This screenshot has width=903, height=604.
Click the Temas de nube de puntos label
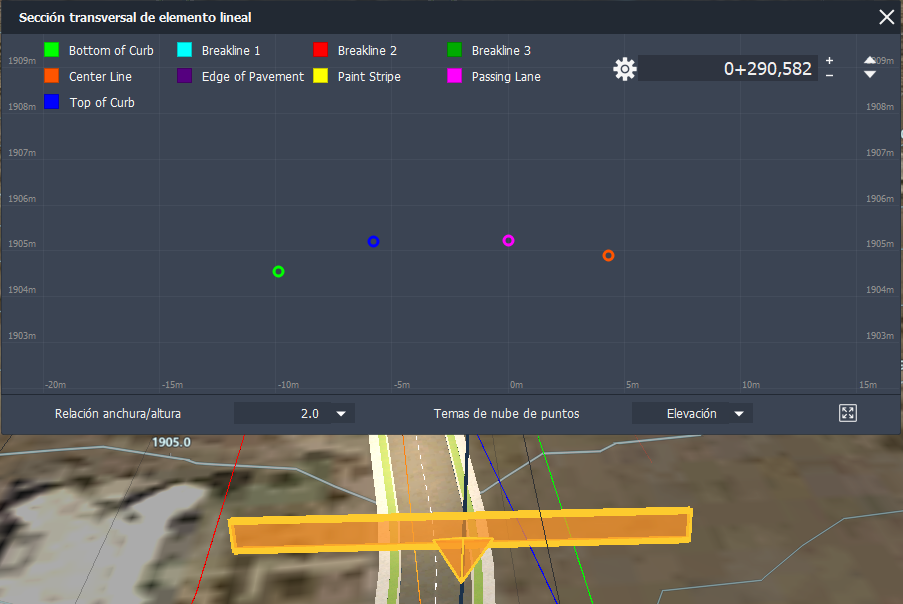point(506,413)
